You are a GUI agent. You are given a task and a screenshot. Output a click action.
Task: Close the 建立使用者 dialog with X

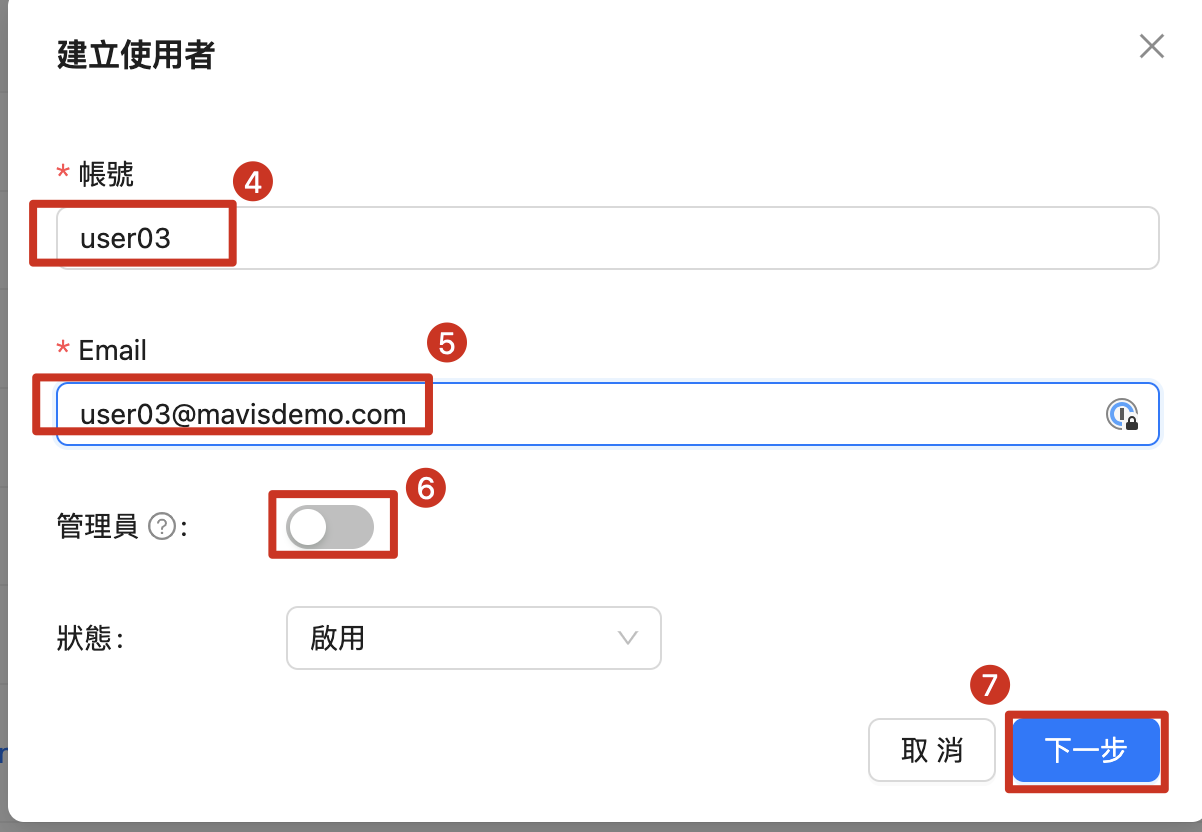1152,46
